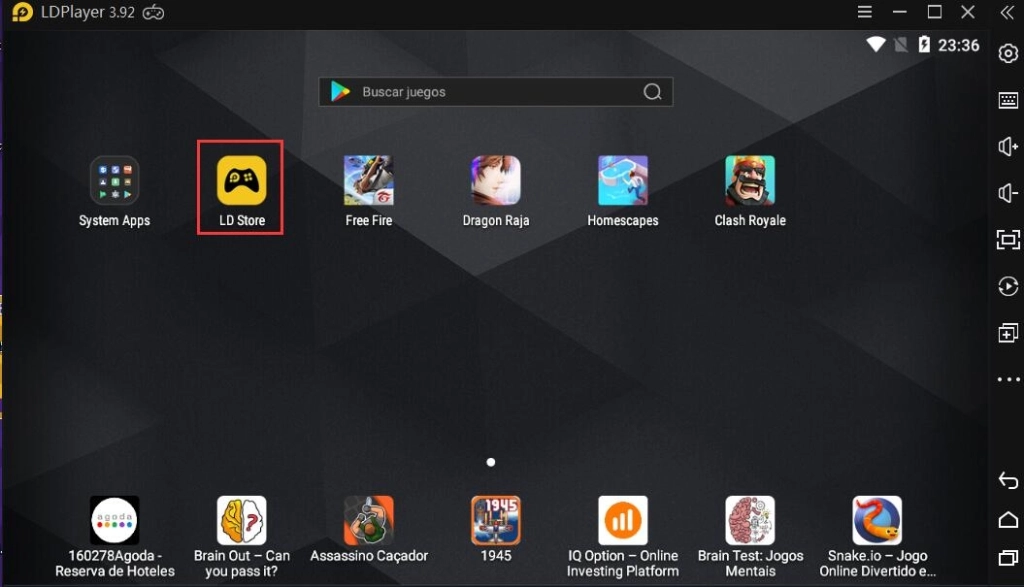The width and height of the screenshot is (1024, 587).
Task: Open the operation recorder in sidebar
Action: pyautogui.click(x=1008, y=286)
